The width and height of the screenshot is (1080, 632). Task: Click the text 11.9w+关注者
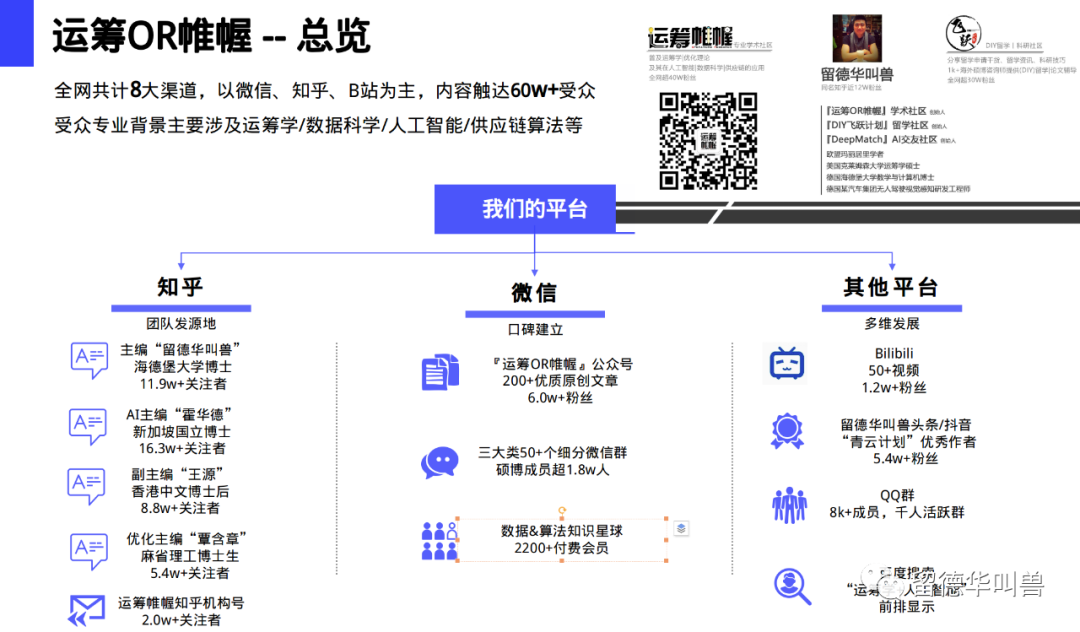click(183, 383)
